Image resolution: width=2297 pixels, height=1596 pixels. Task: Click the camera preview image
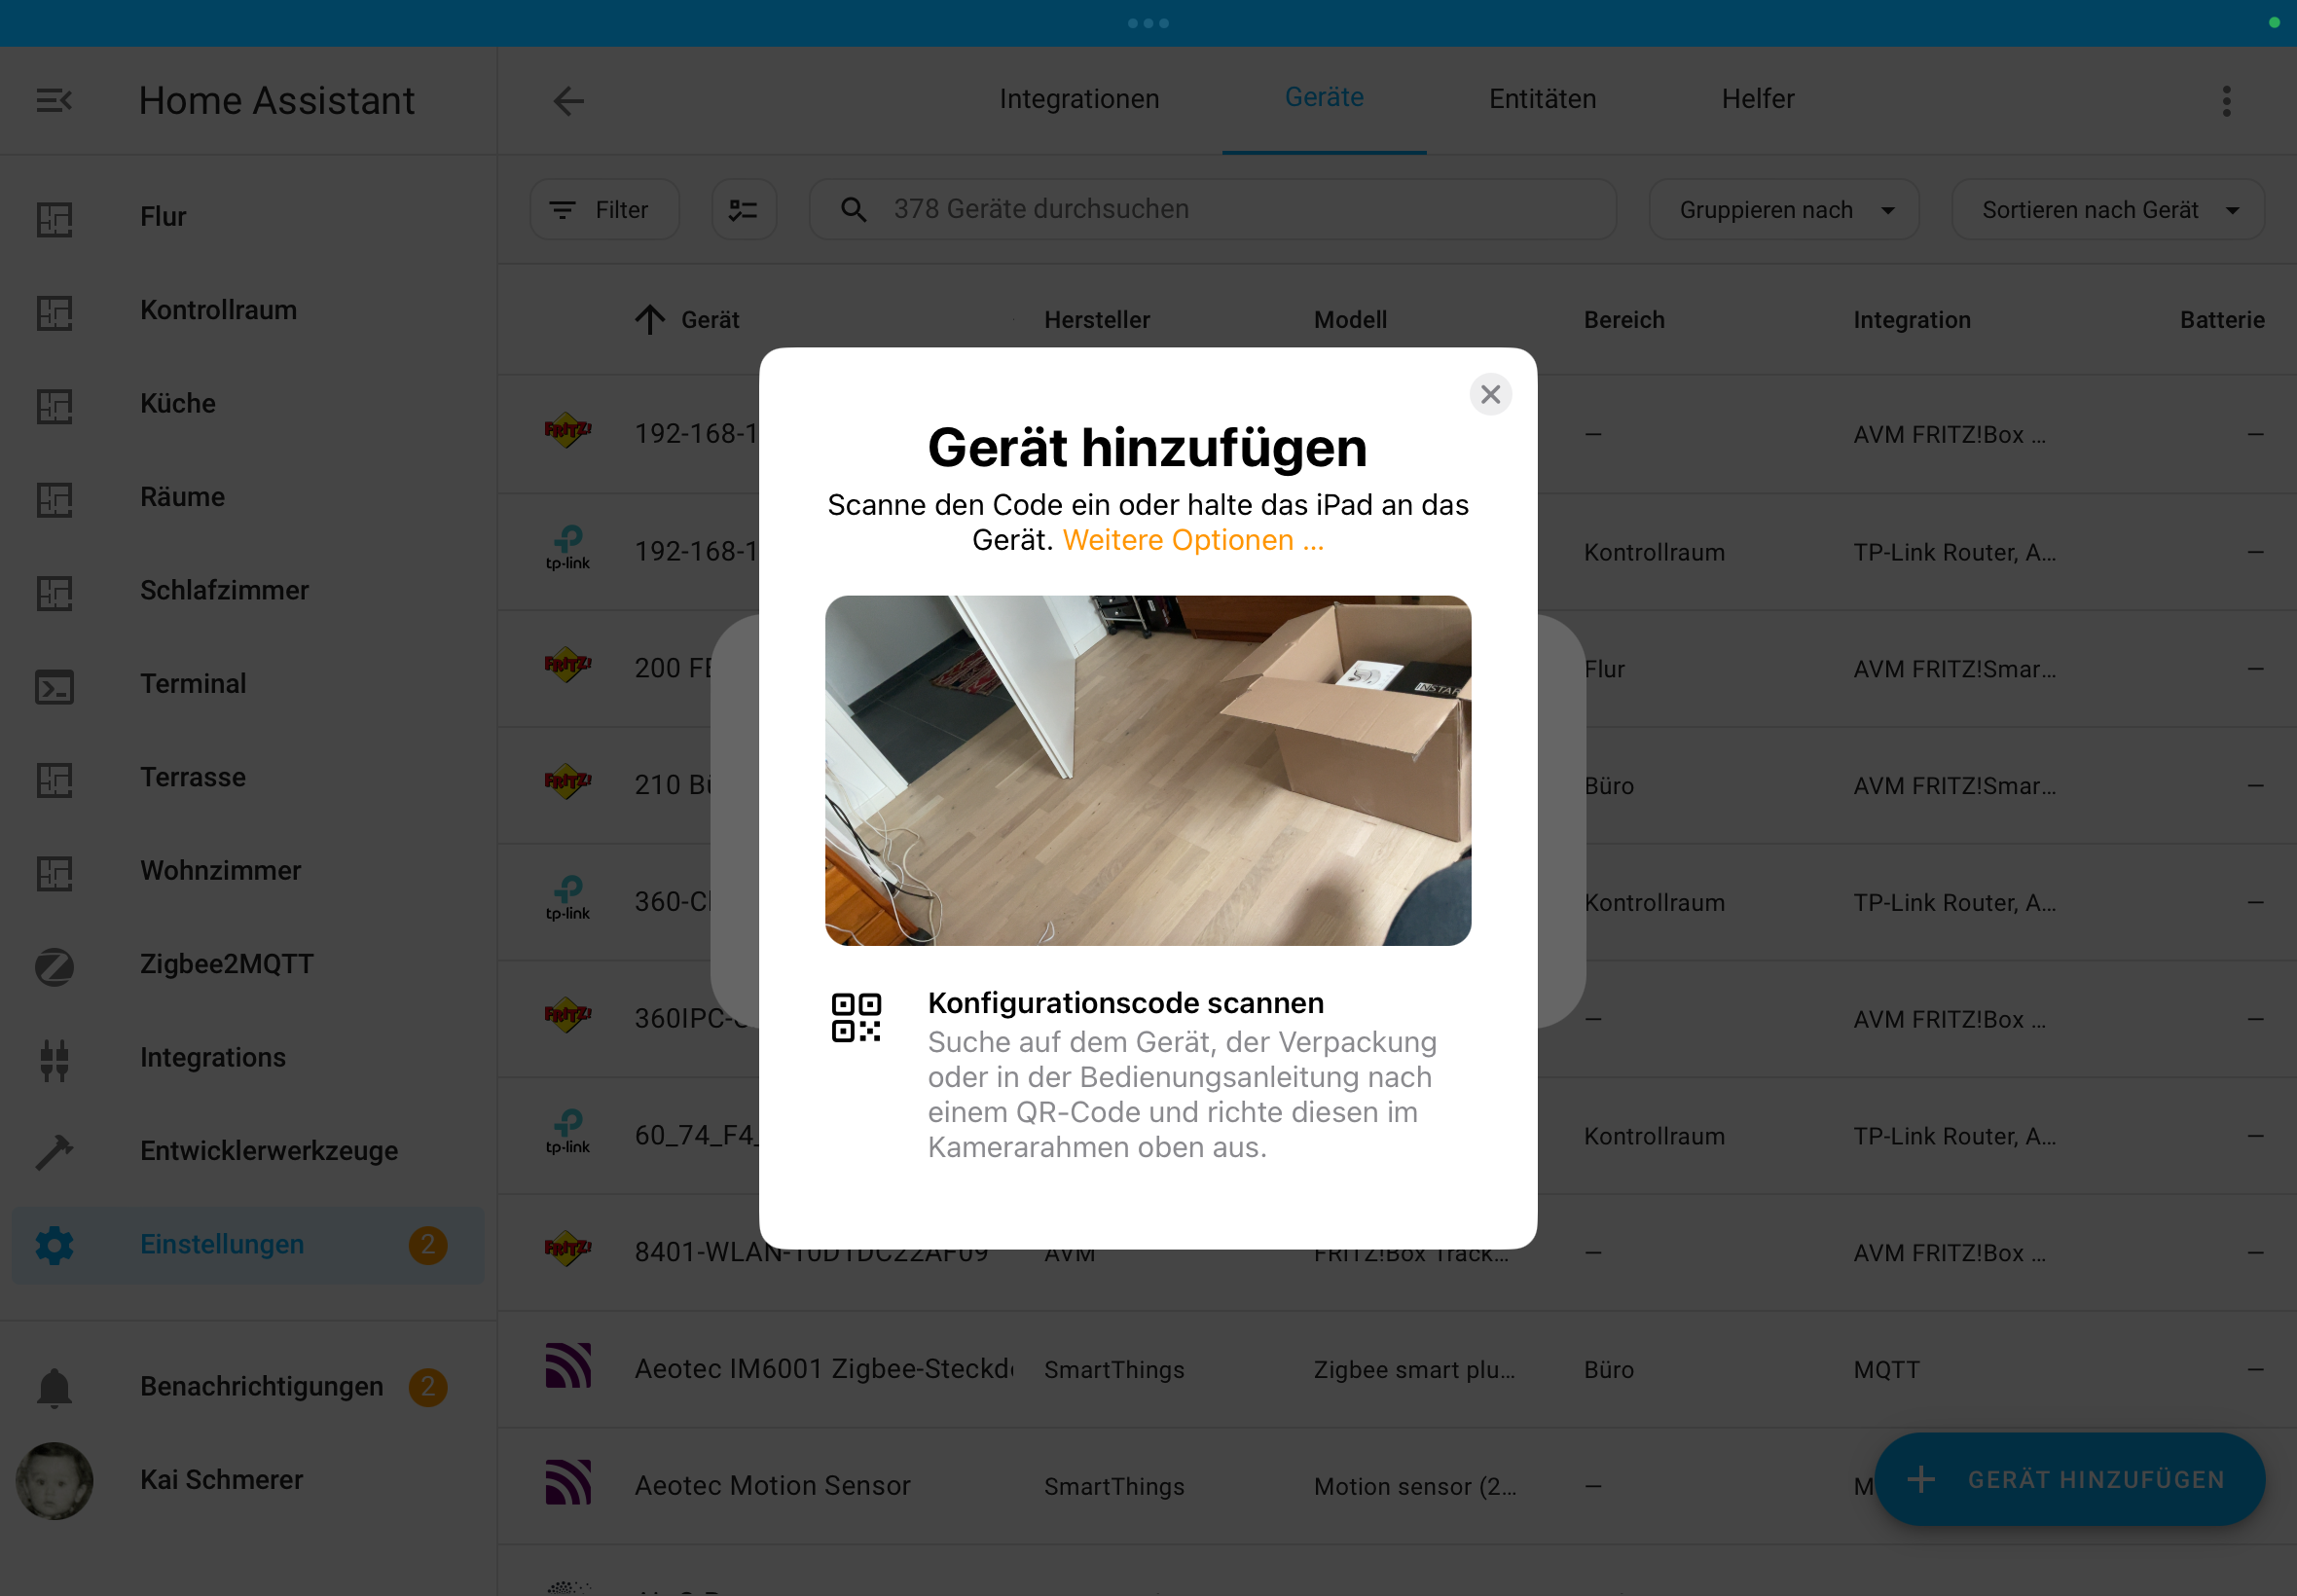tap(1147, 770)
